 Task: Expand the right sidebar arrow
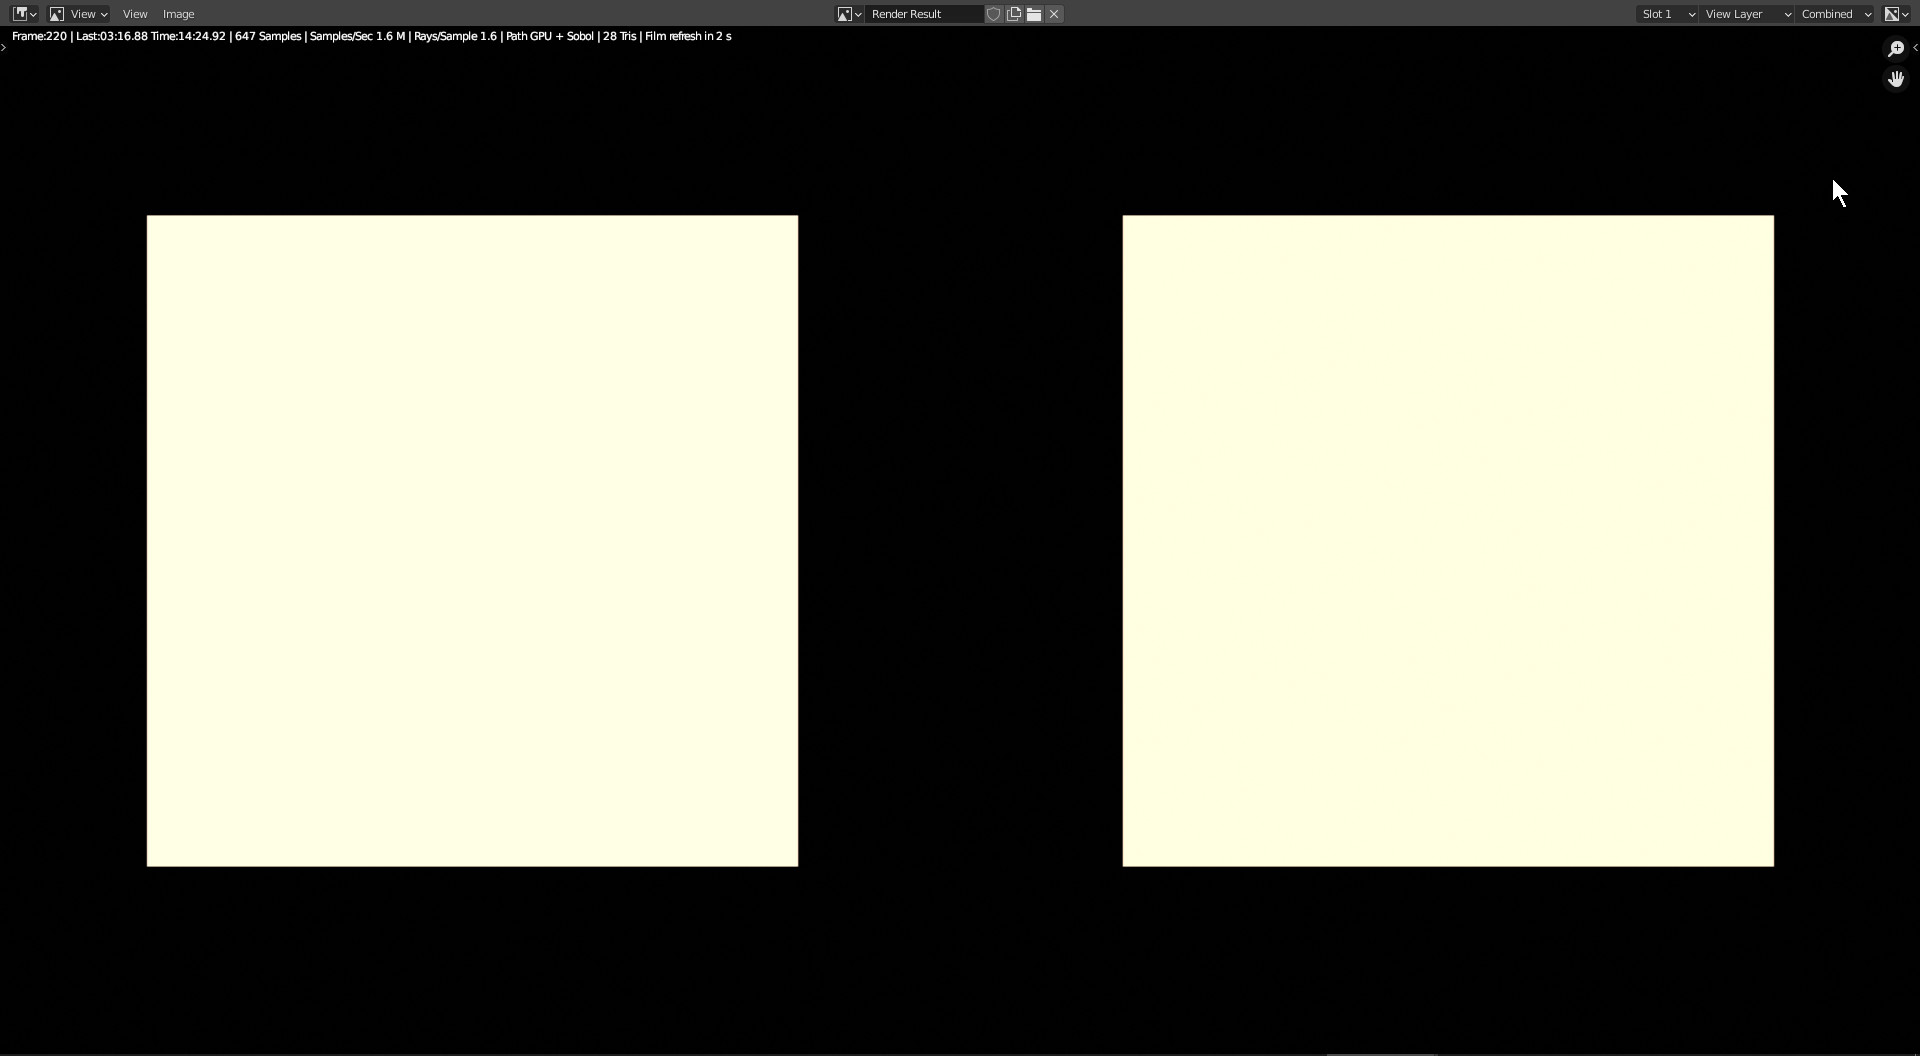[1915, 48]
